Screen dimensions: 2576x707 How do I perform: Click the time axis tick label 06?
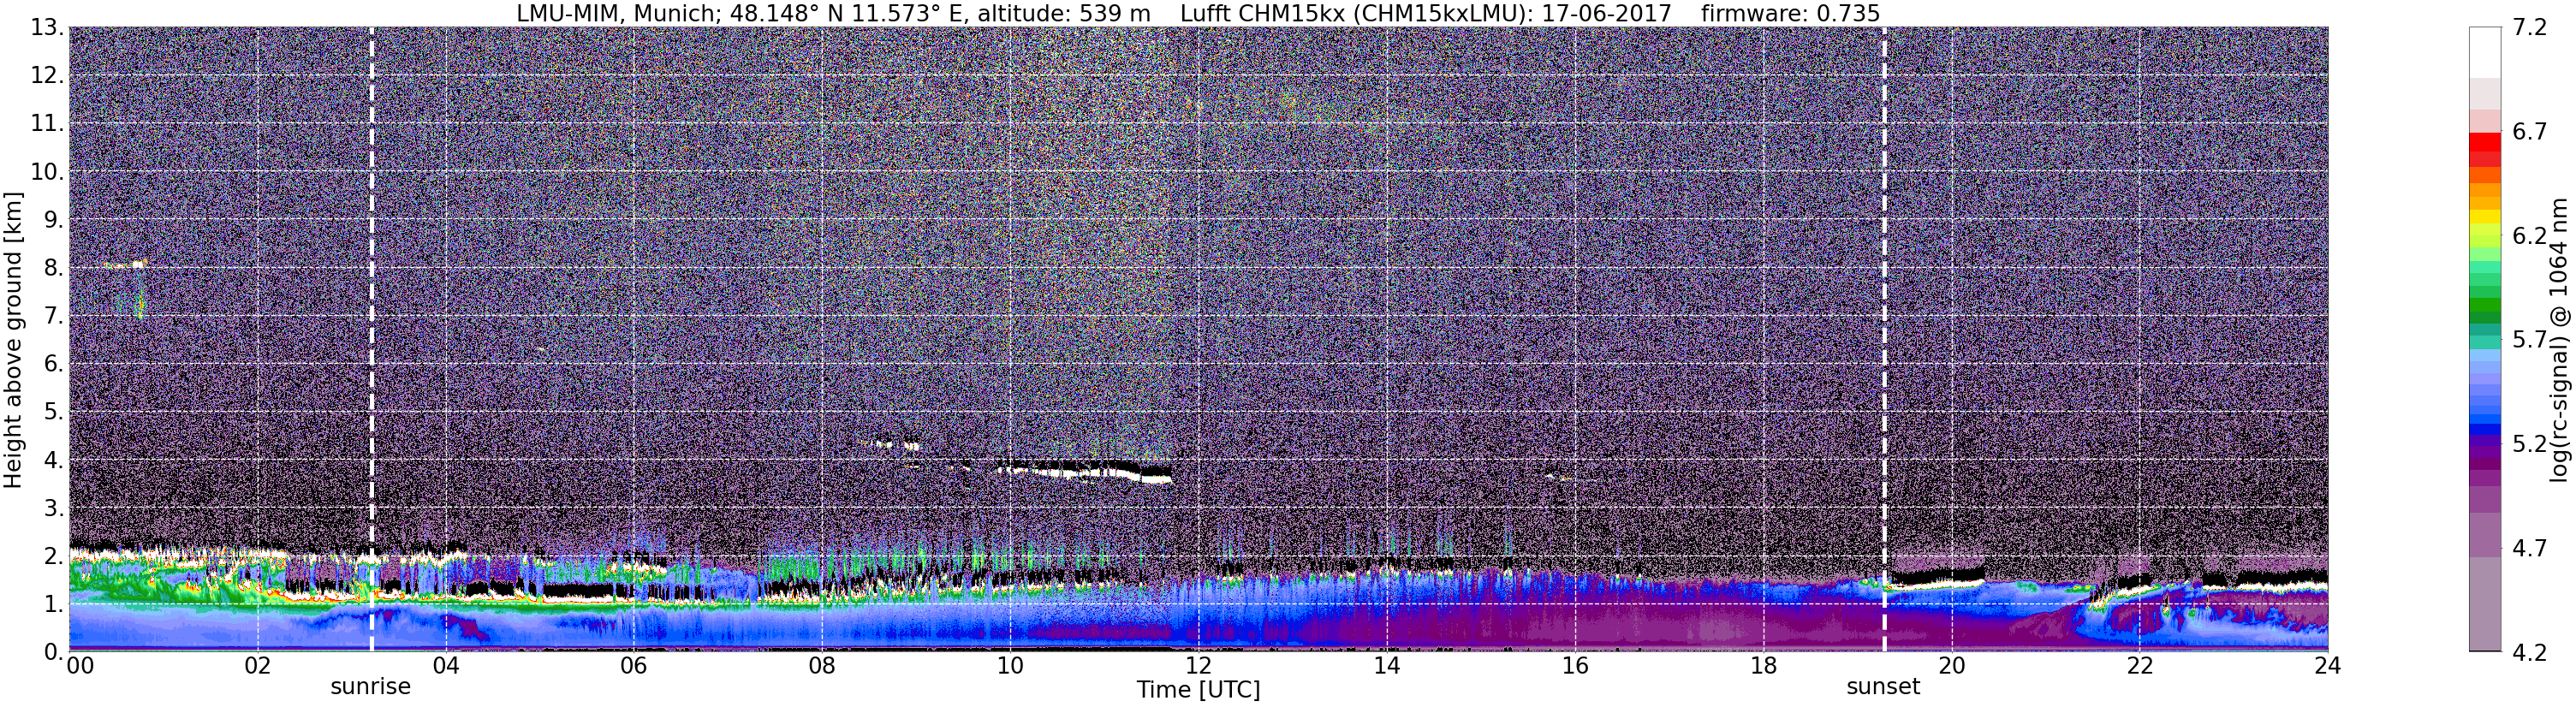[x=633, y=666]
